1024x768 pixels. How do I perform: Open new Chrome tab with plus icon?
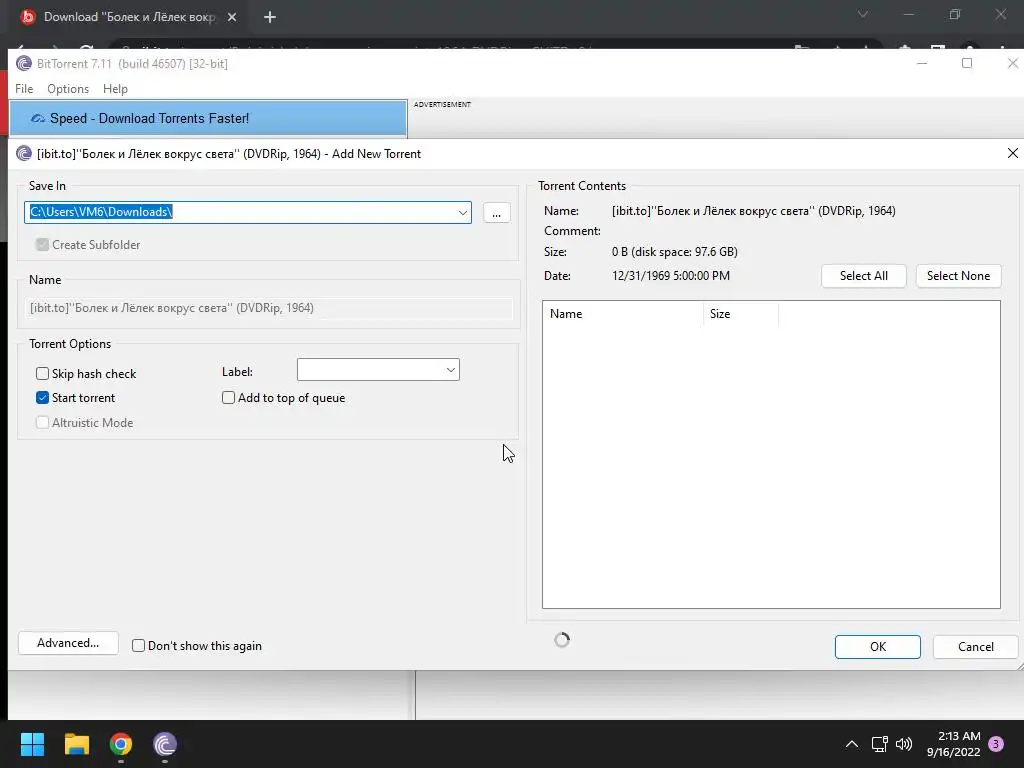pos(270,17)
